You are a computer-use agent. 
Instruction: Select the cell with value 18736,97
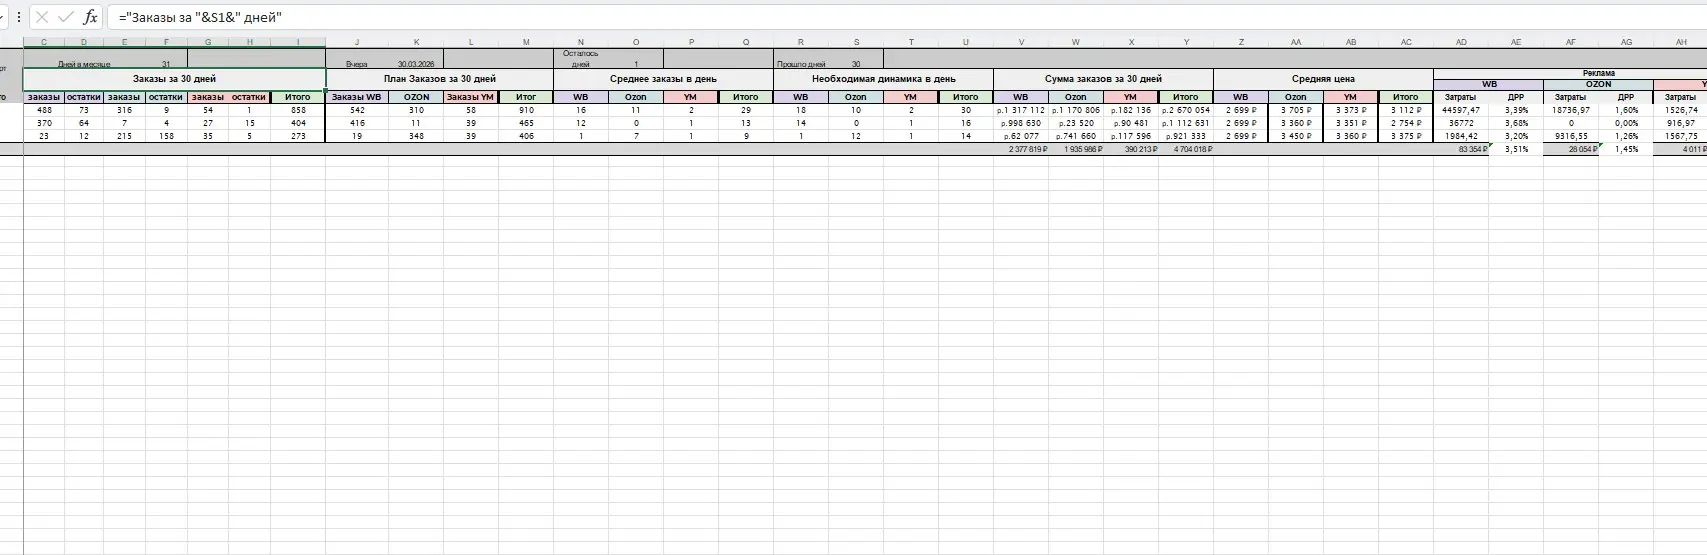pyautogui.click(x=1571, y=110)
